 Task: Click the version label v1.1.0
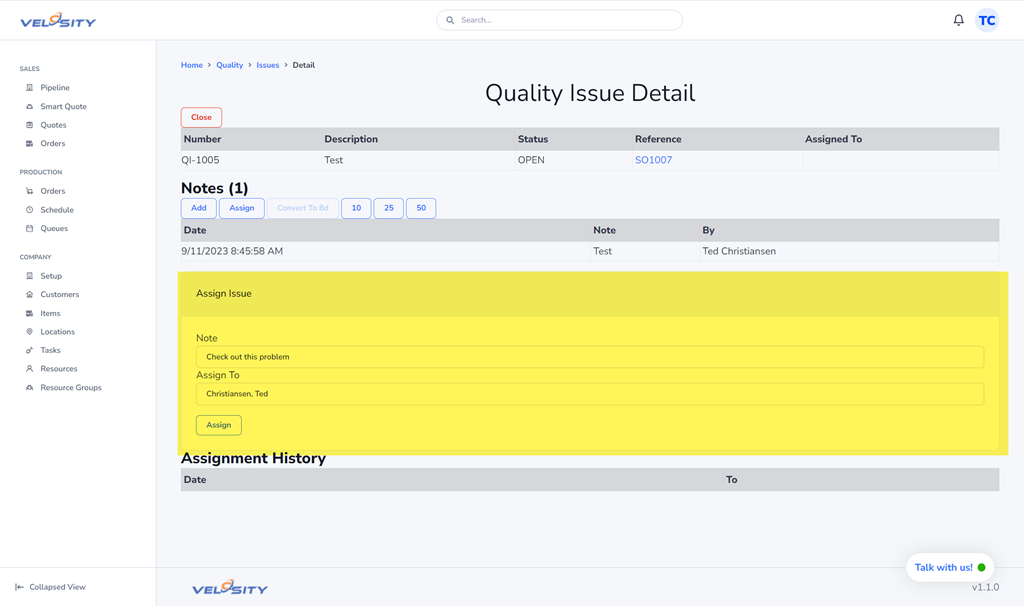pos(985,588)
